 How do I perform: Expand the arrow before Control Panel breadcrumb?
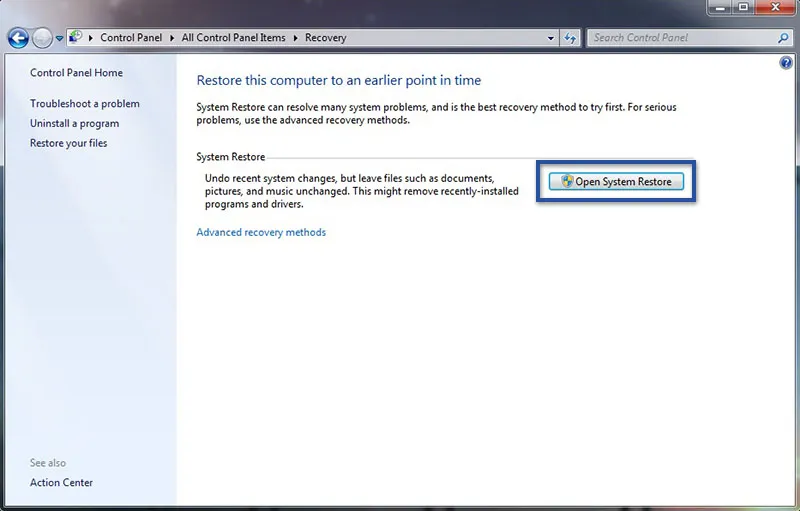90,38
